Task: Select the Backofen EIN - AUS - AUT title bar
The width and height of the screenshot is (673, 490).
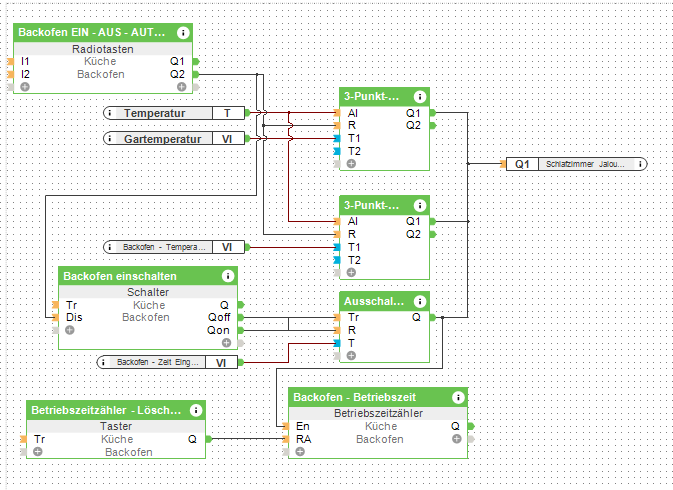Action: point(103,33)
